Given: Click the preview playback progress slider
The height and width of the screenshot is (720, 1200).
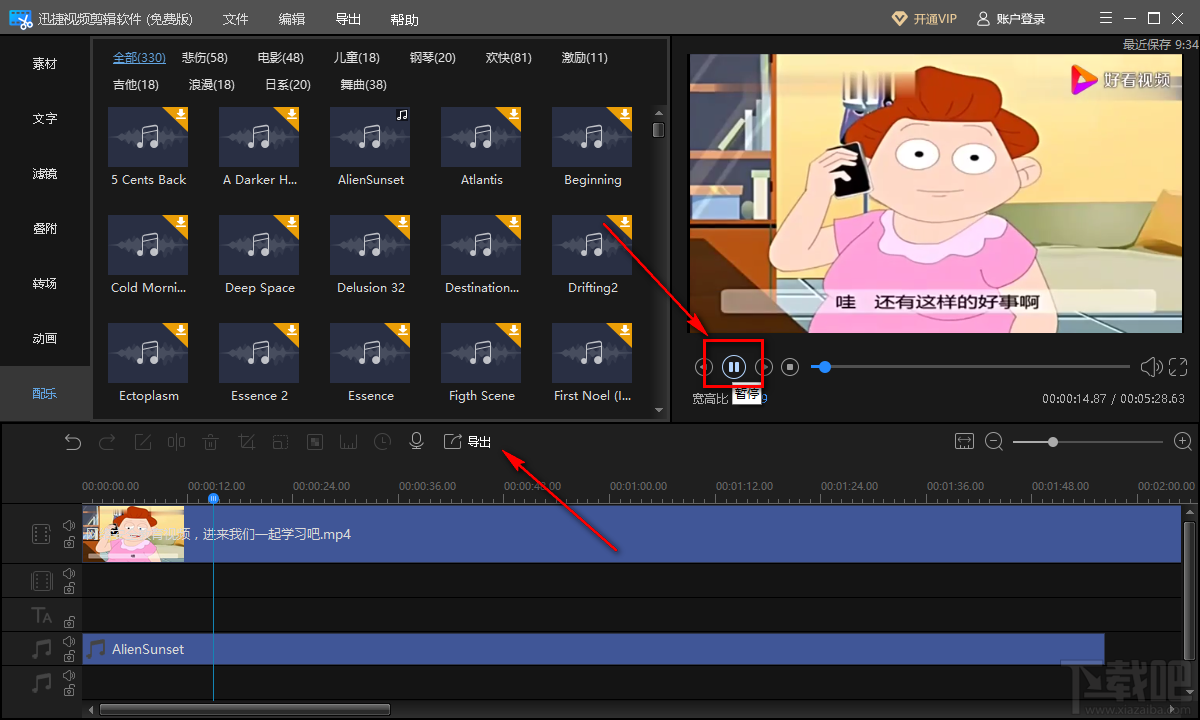Looking at the screenshot, I should click(x=970, y=367).
